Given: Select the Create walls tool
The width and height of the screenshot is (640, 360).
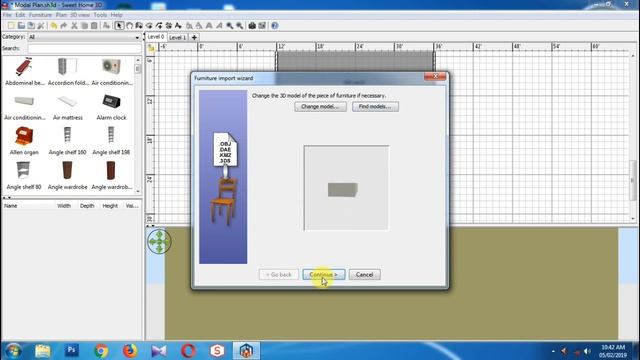Looking at the screenshot, I should pos(139,26).
